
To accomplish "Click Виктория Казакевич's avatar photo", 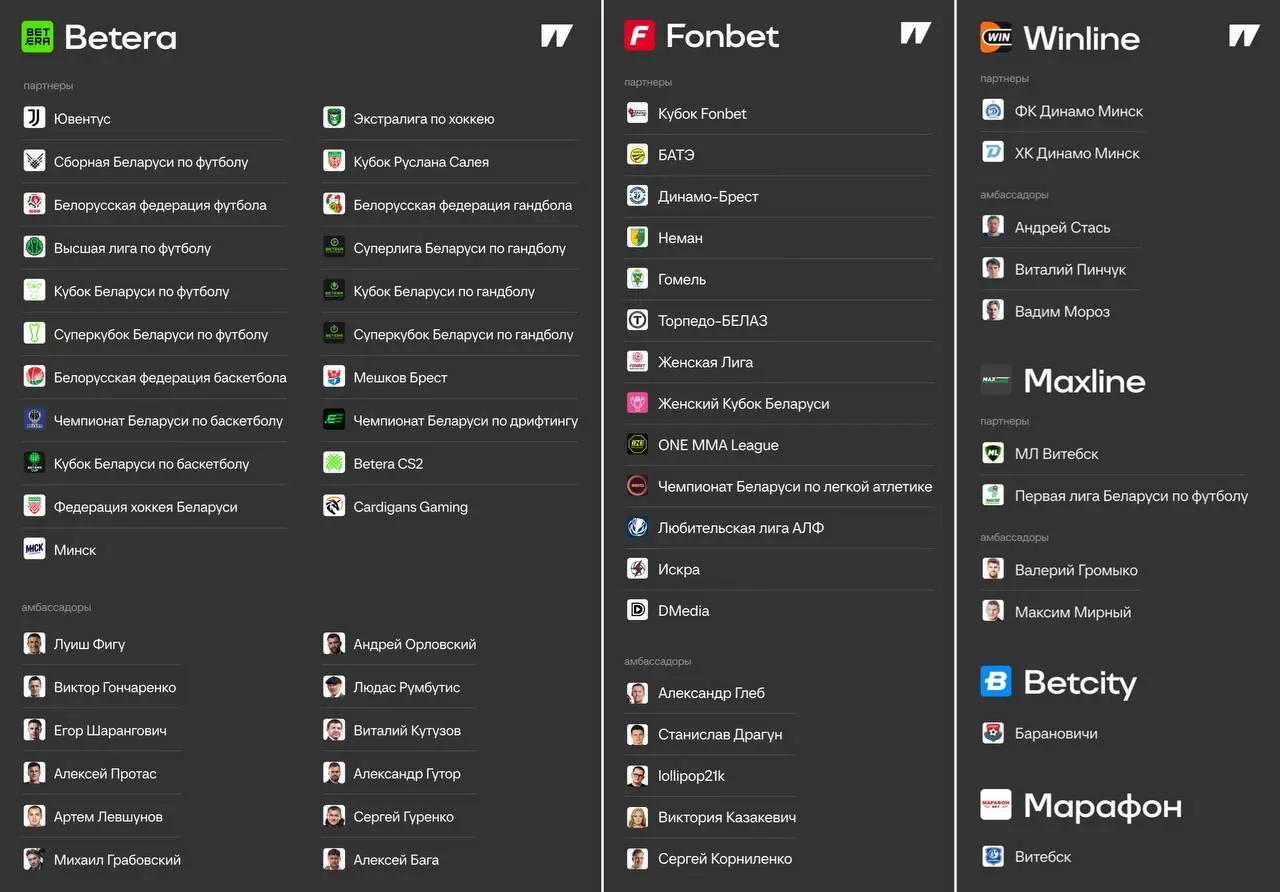I will [x=638, y=817].
